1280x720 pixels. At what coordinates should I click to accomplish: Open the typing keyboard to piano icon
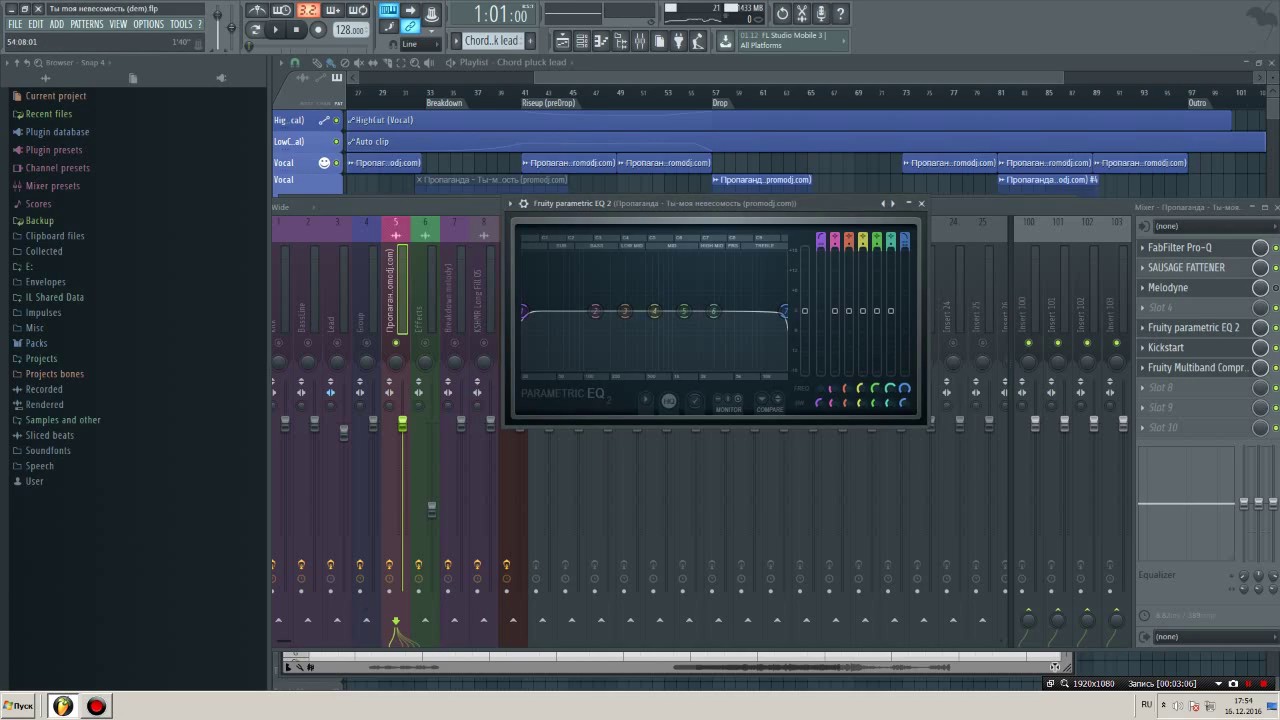(x=389, y=10)
